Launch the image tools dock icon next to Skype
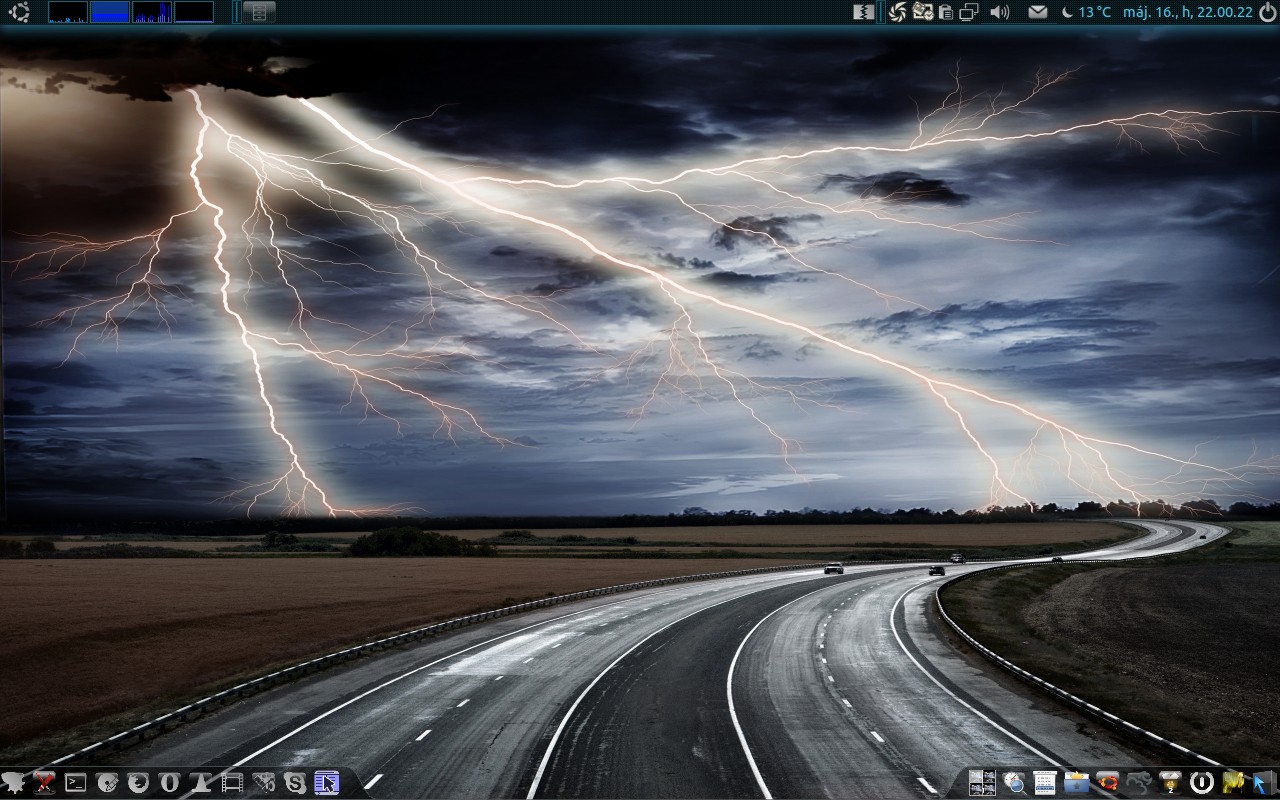 click(263, 783)
